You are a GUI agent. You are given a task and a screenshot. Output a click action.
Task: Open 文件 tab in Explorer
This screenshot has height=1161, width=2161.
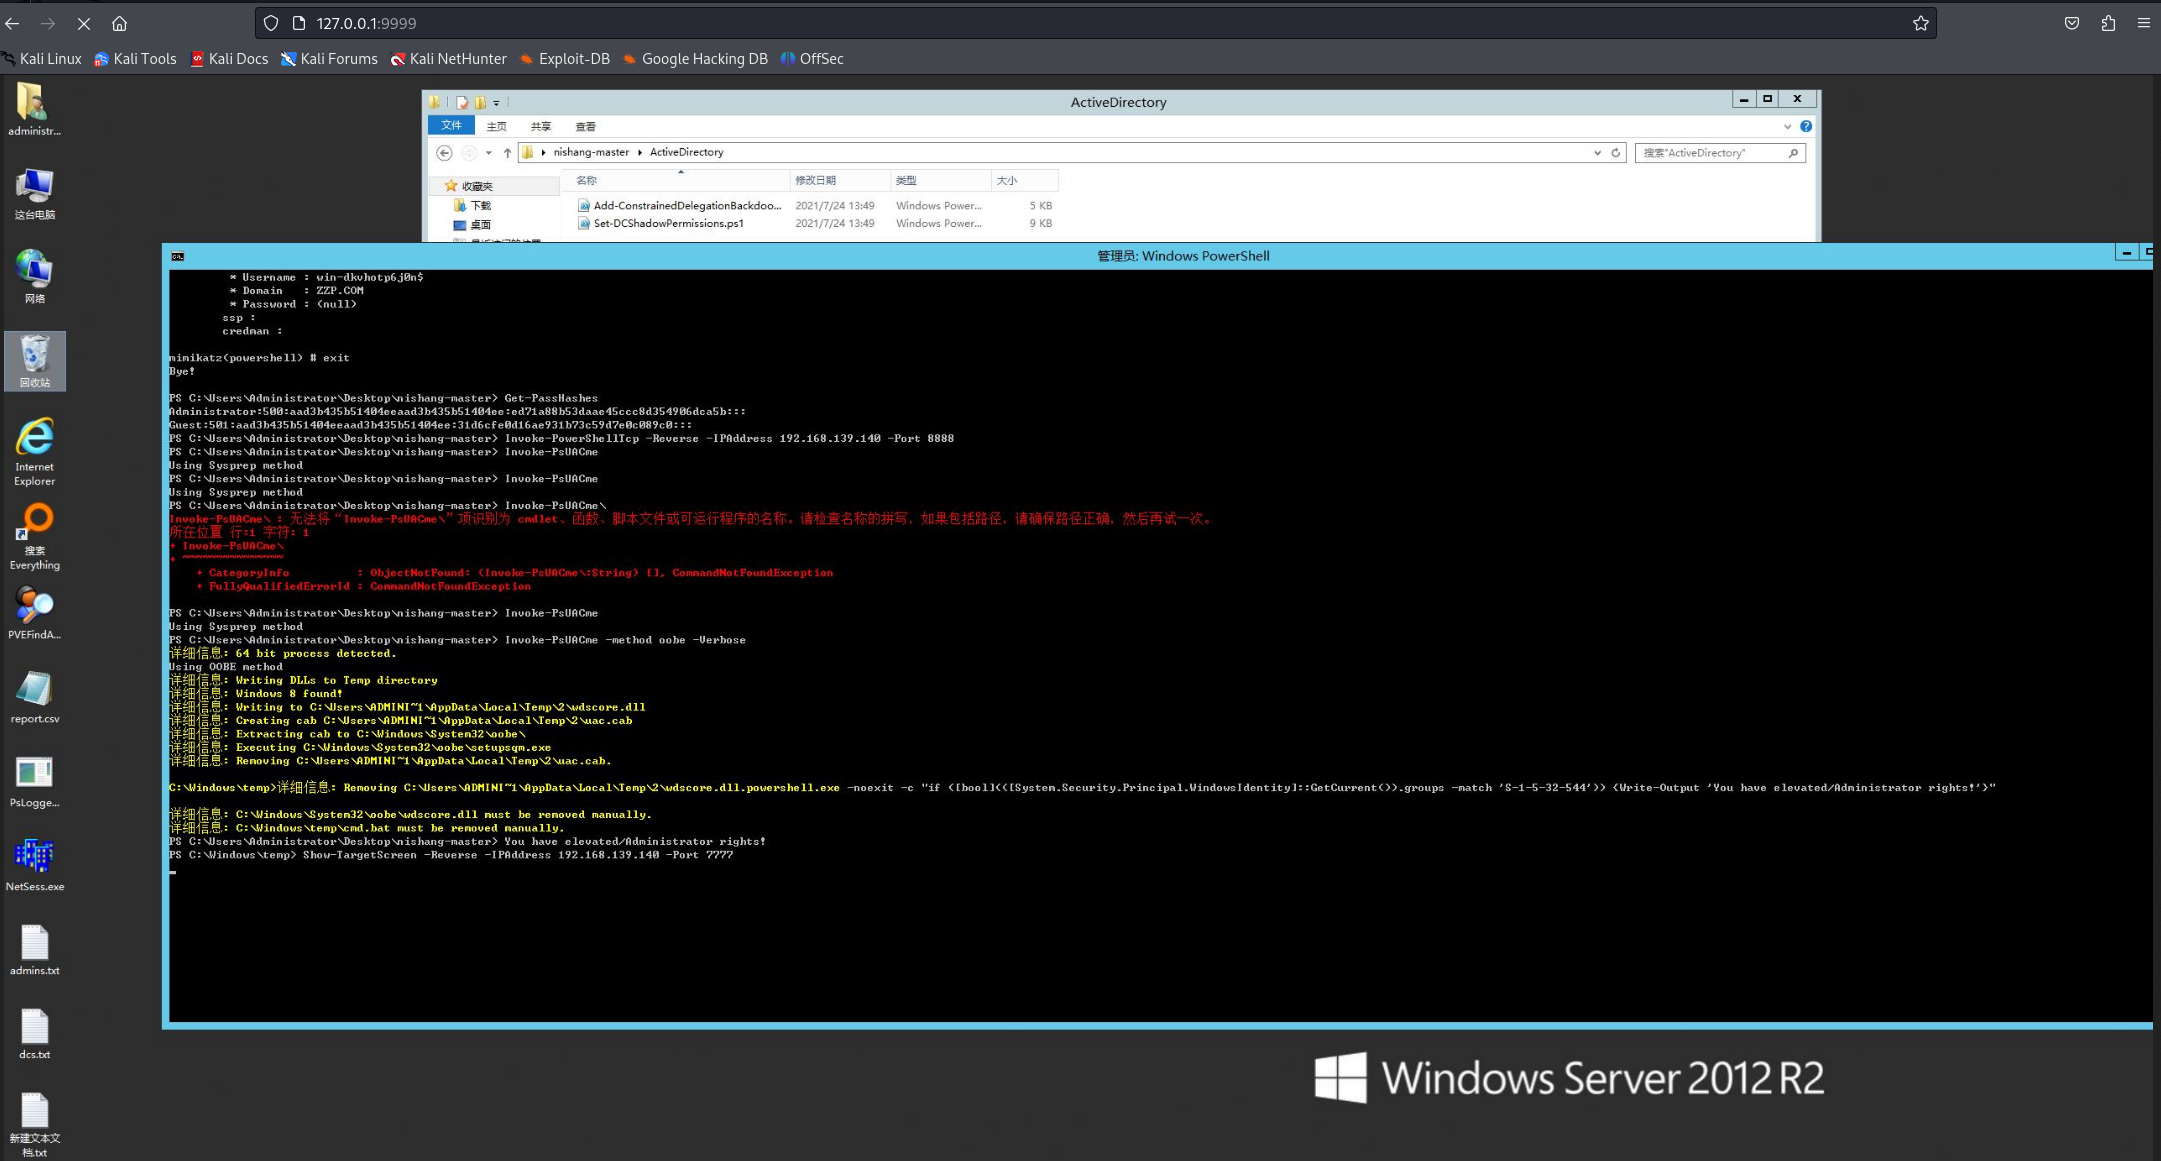tap(451, 125)
